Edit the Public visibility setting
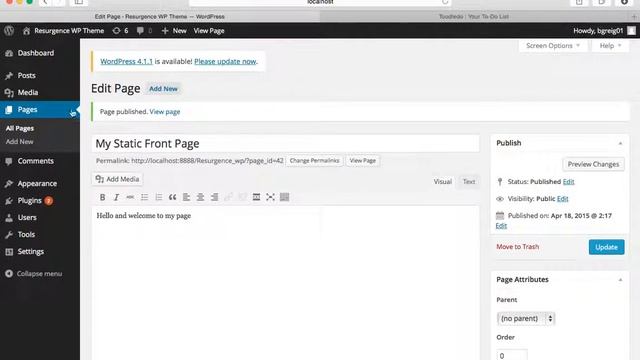Viewport: 640px width, 360px height. 562,199
